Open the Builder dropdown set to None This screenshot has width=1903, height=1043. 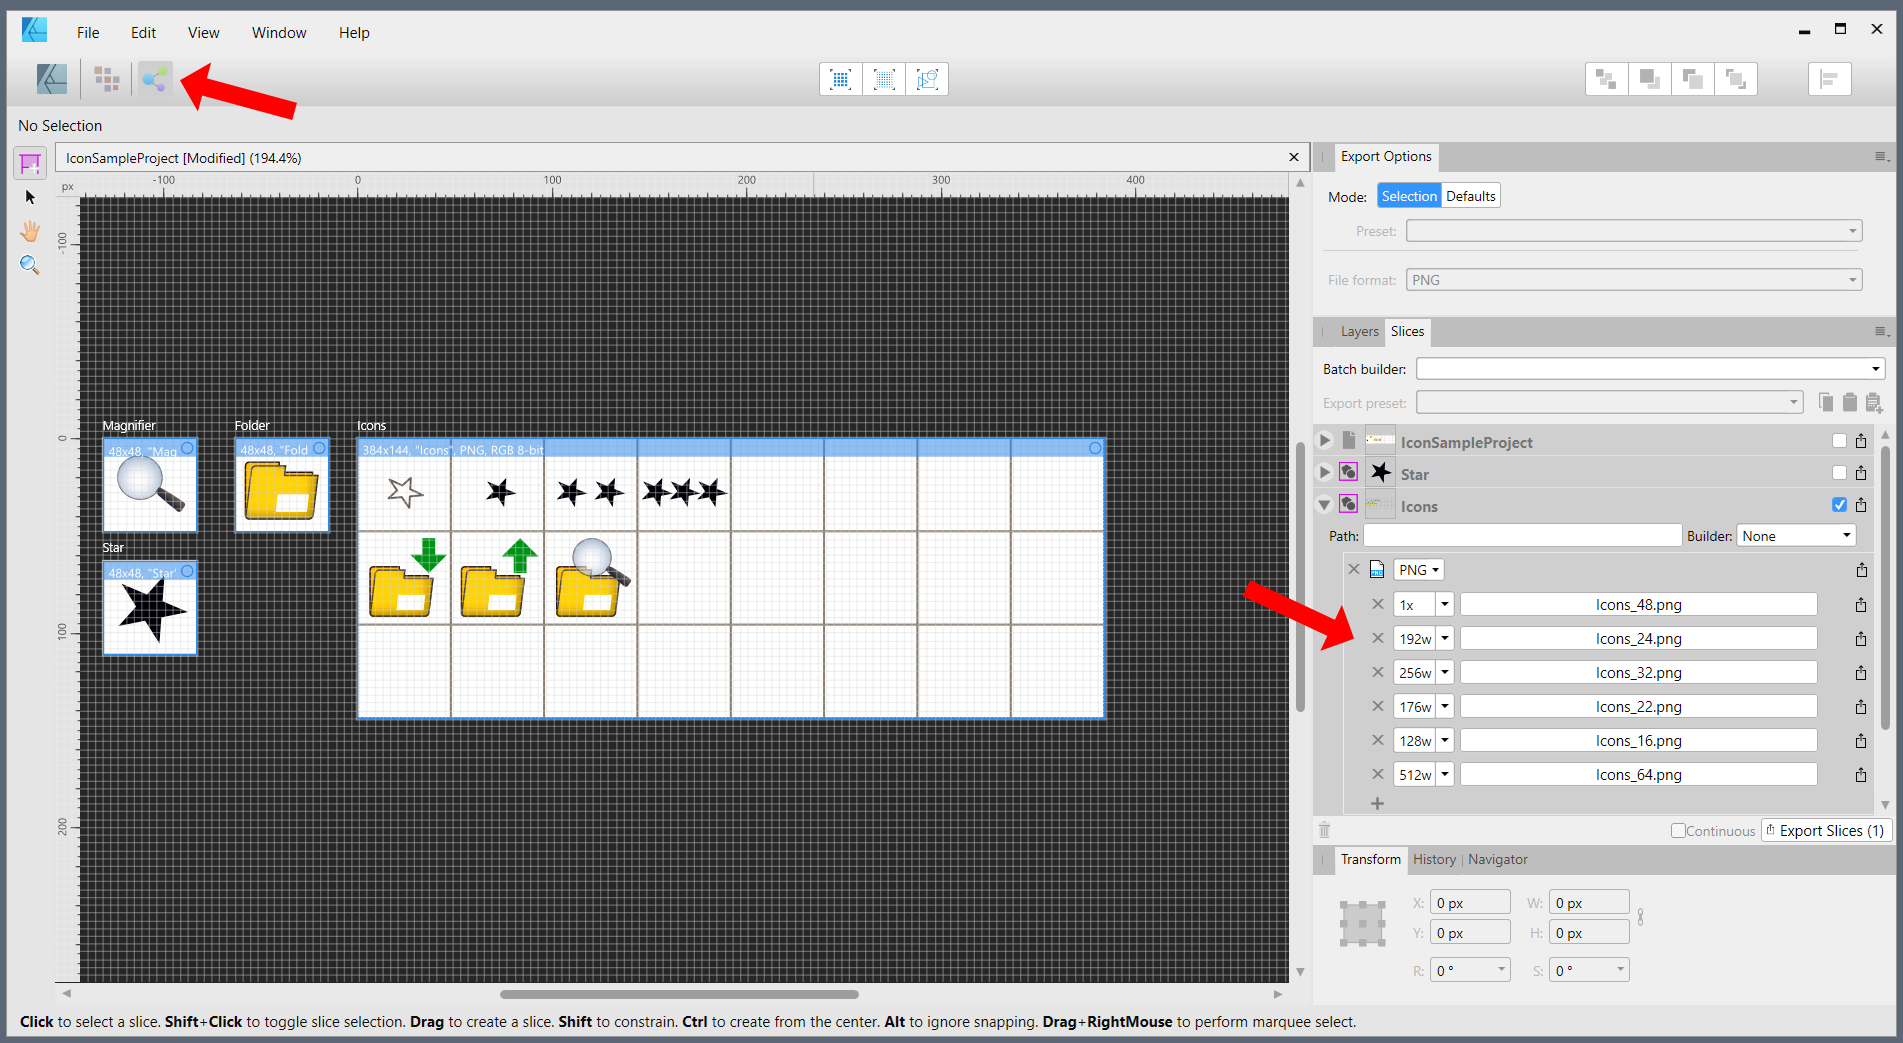click(1796, 536)
